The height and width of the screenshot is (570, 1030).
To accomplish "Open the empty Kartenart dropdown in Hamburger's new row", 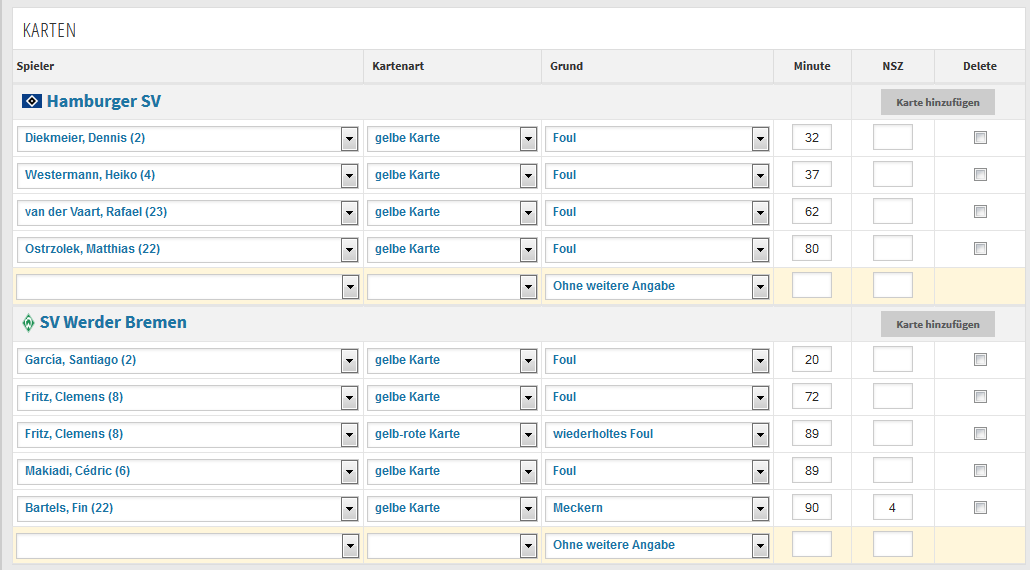I will pyautogui.click(x=452, y=286).
